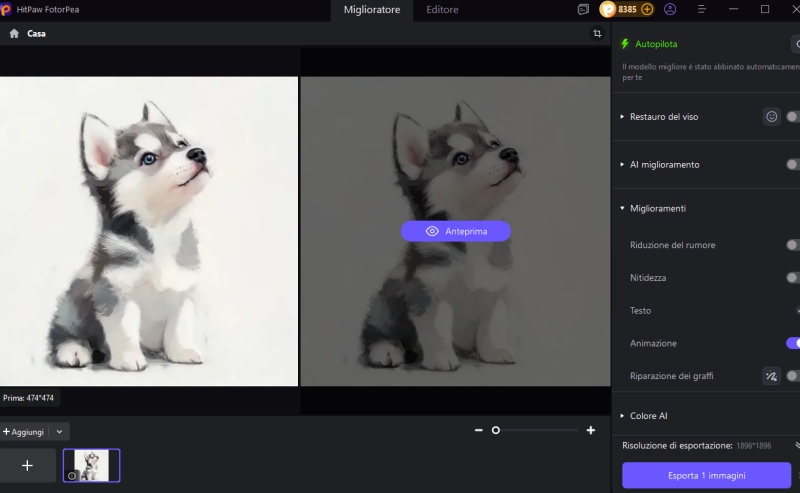Click the Casa home icon
This screenshot has height=493, width=800.
(14, 34)
